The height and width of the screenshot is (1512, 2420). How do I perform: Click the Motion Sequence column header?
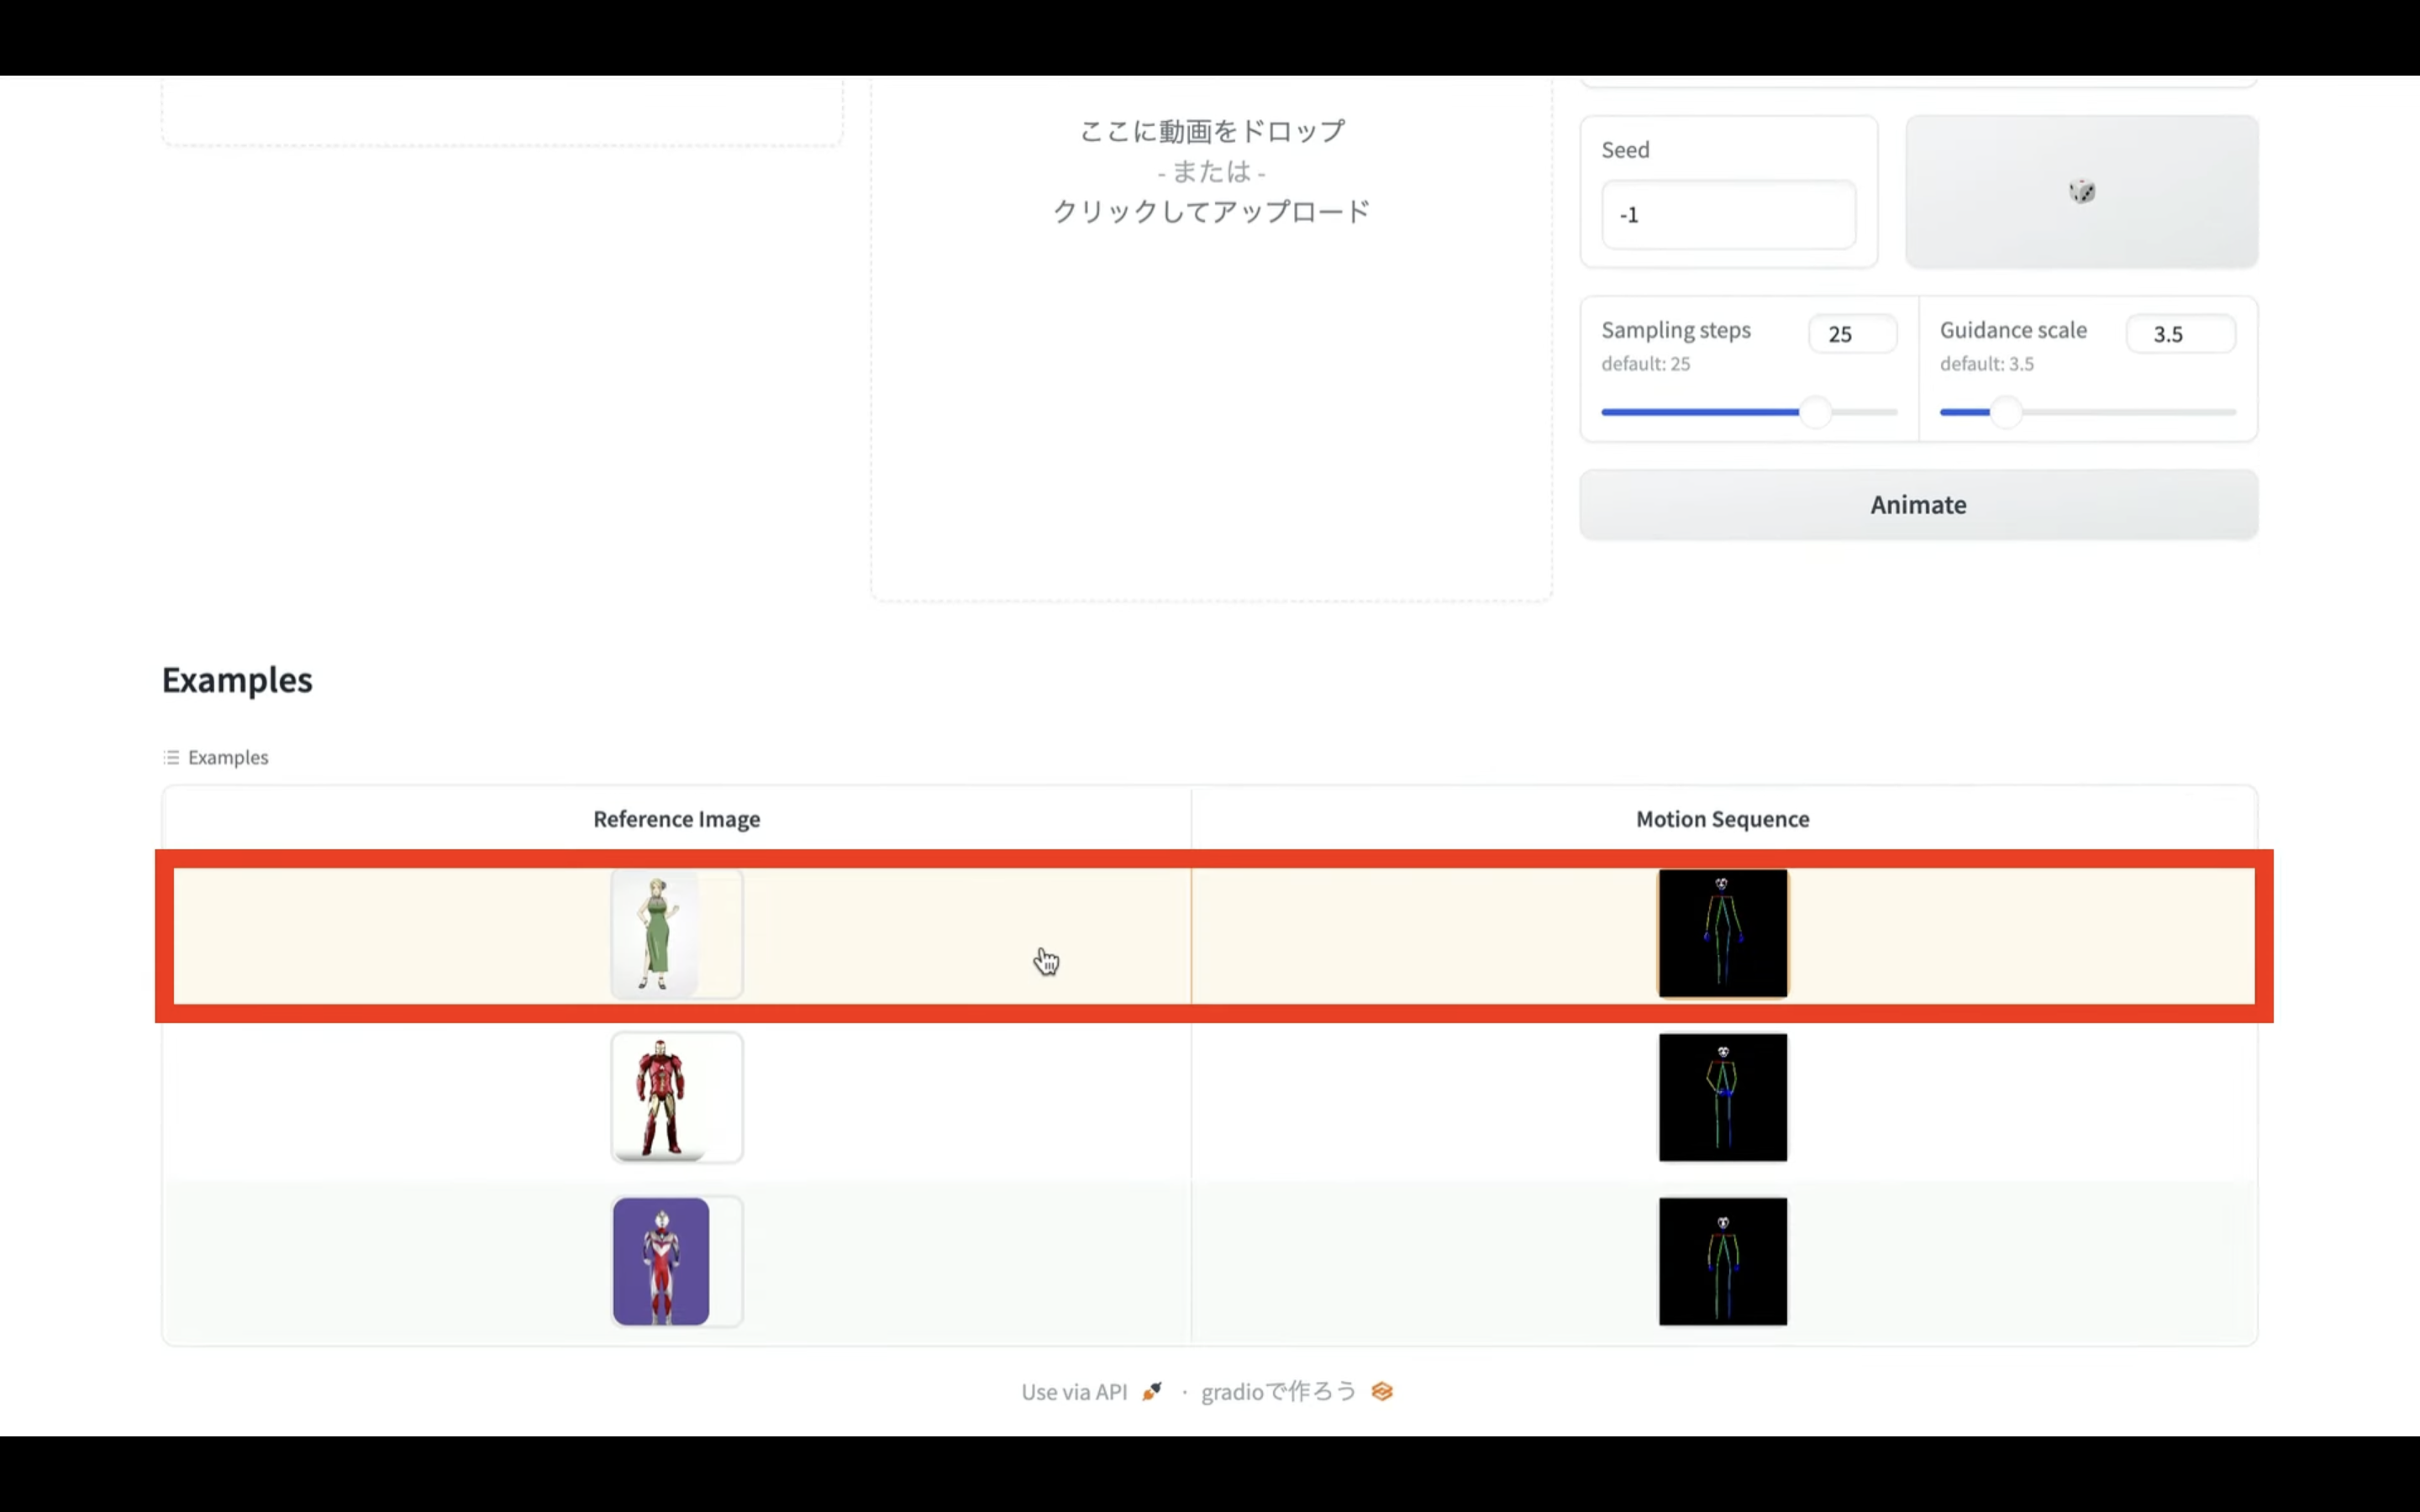1722,819
